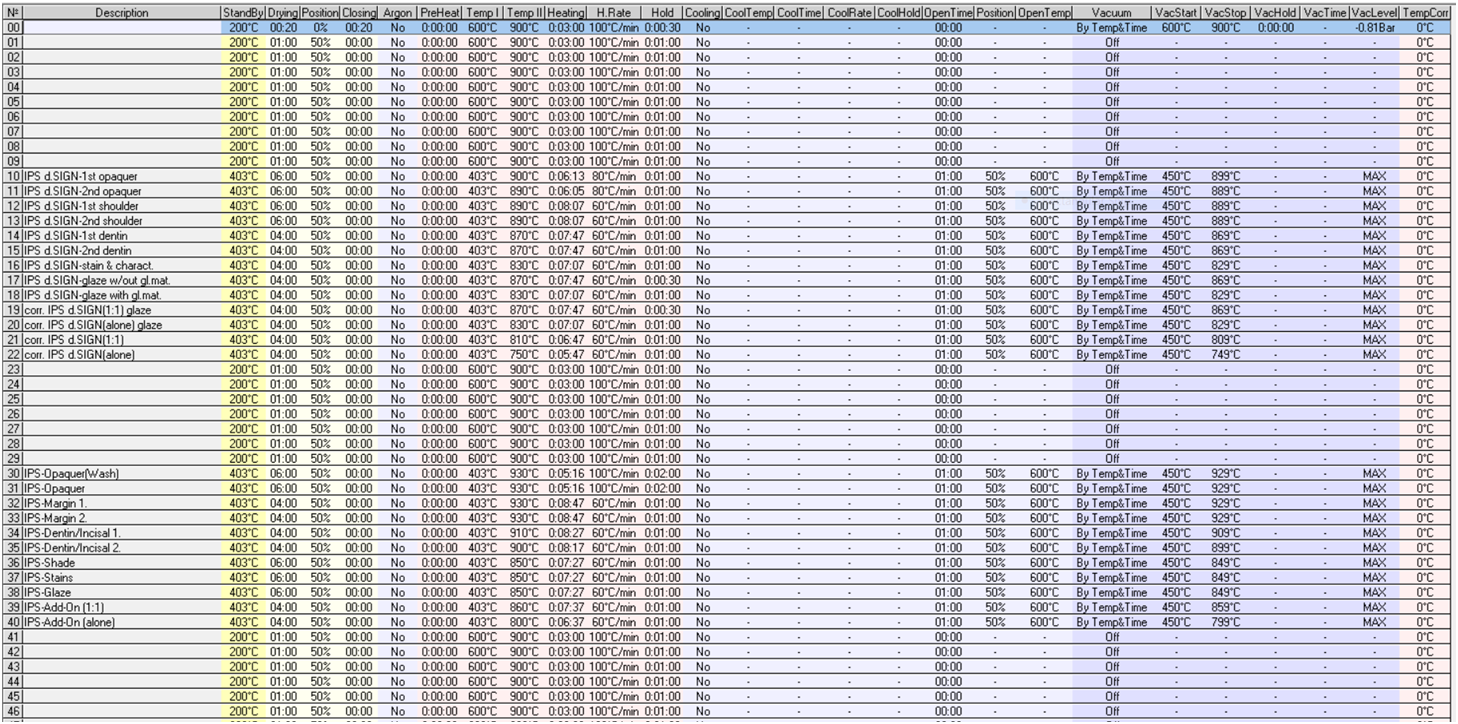The height and width of the screenshot is (724, 1458).
Task: Click the 'IPS-Margin 1.' description
Action: (56, 502)
